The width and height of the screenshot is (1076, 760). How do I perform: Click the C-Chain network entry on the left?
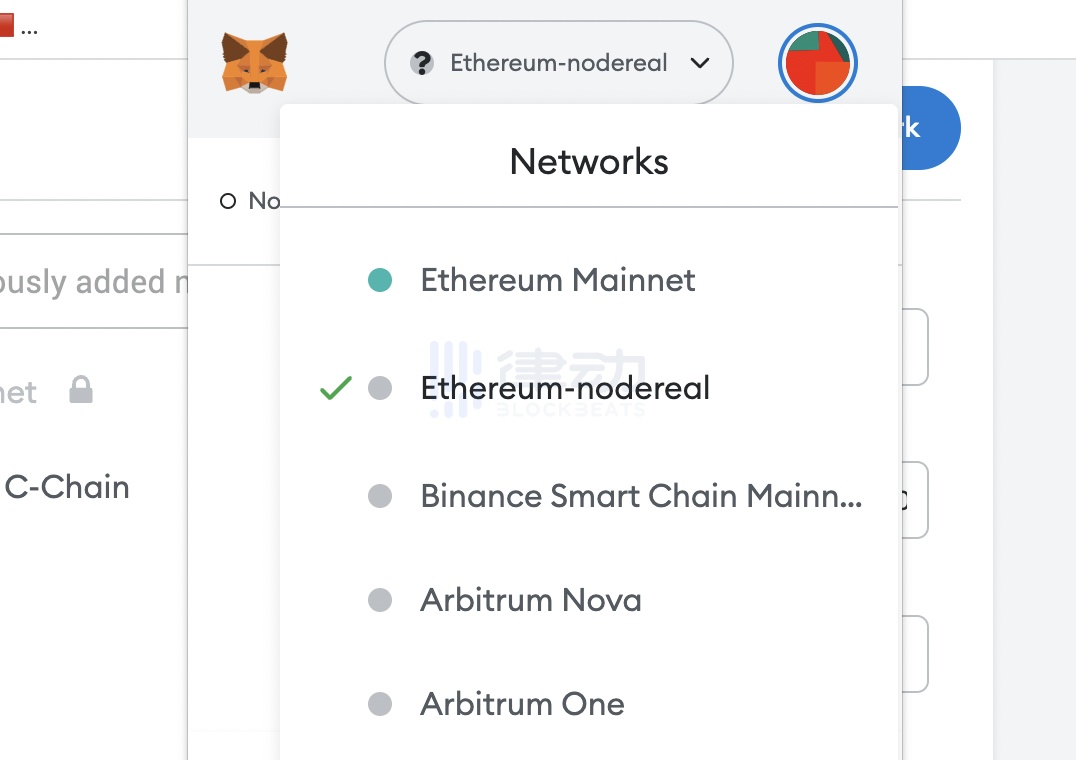click(x=66, y=488)
